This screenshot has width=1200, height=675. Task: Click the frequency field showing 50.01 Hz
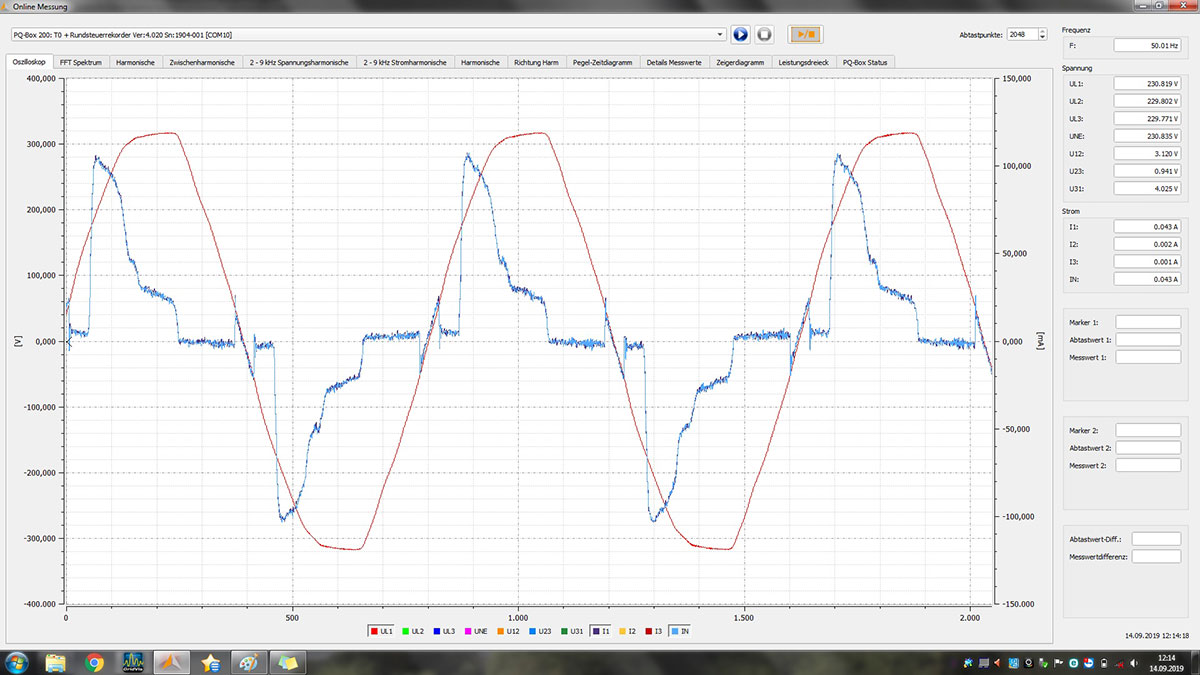tap(1148, 45)
